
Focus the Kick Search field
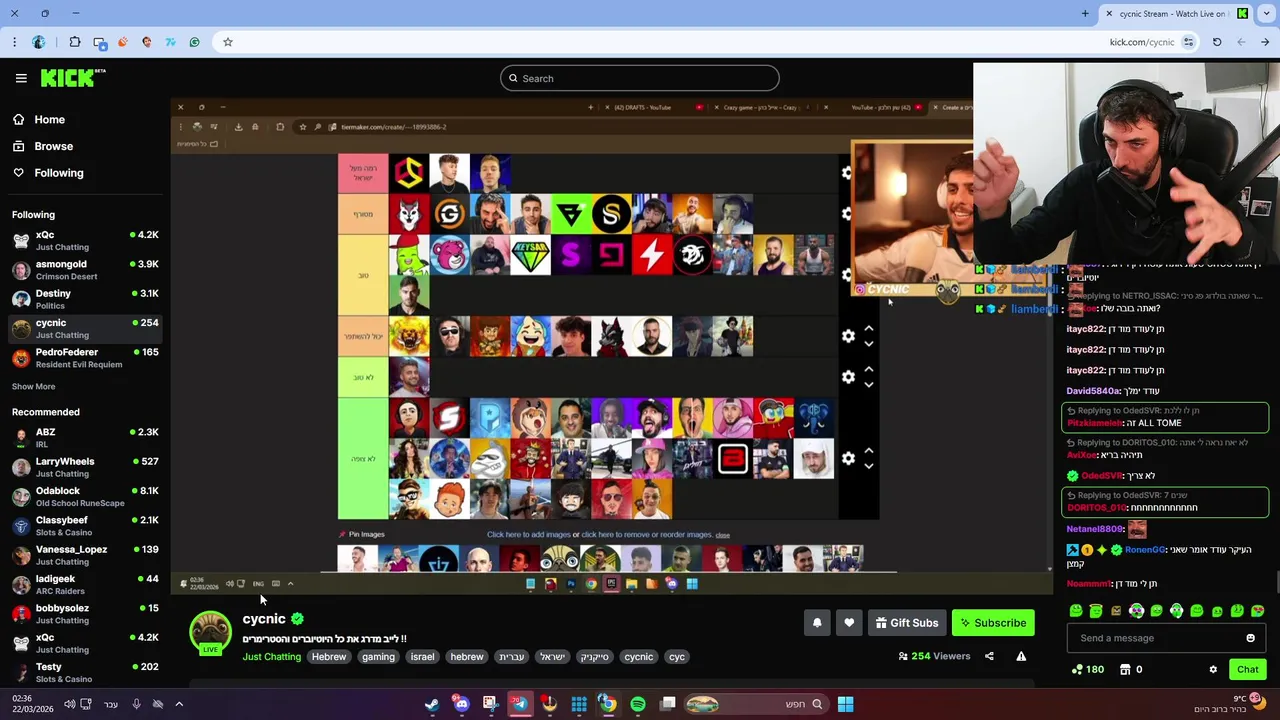640,78
